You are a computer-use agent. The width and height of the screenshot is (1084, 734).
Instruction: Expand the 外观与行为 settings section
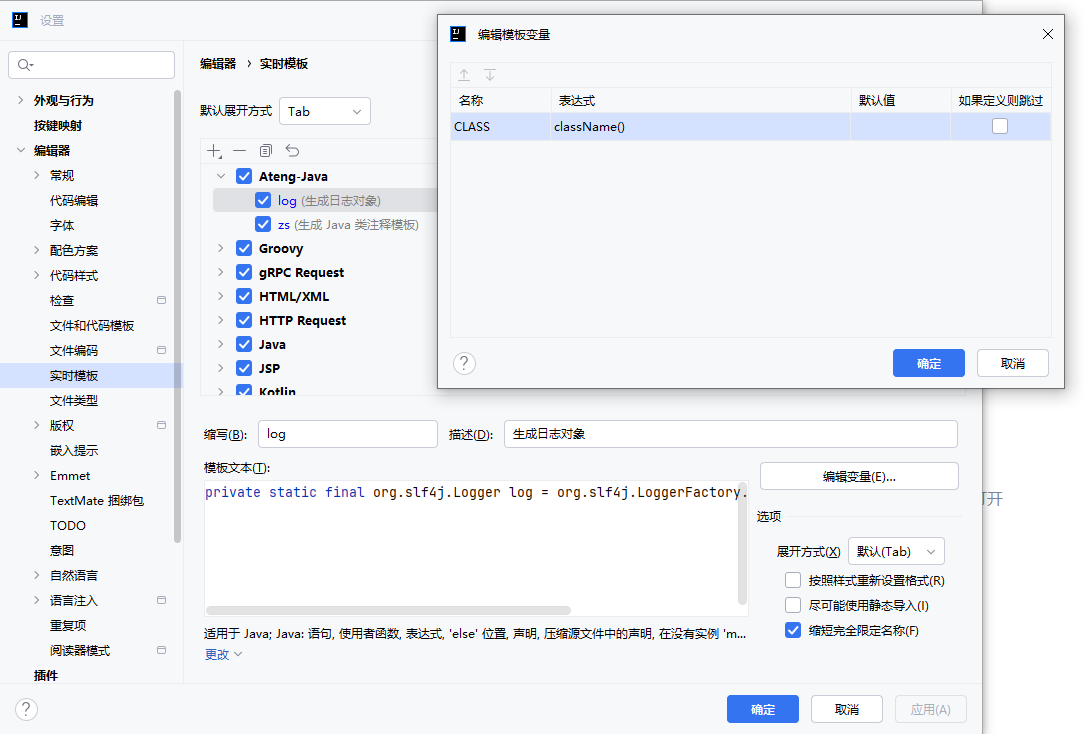pyautogui.click(x=21, y=100)
